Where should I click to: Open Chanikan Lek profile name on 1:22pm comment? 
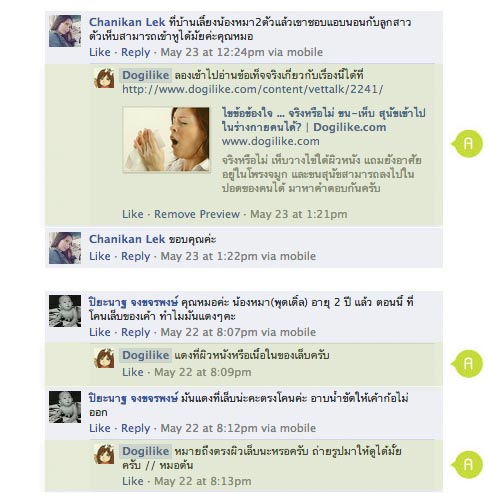pyautogui.click(x=127, y=239)
